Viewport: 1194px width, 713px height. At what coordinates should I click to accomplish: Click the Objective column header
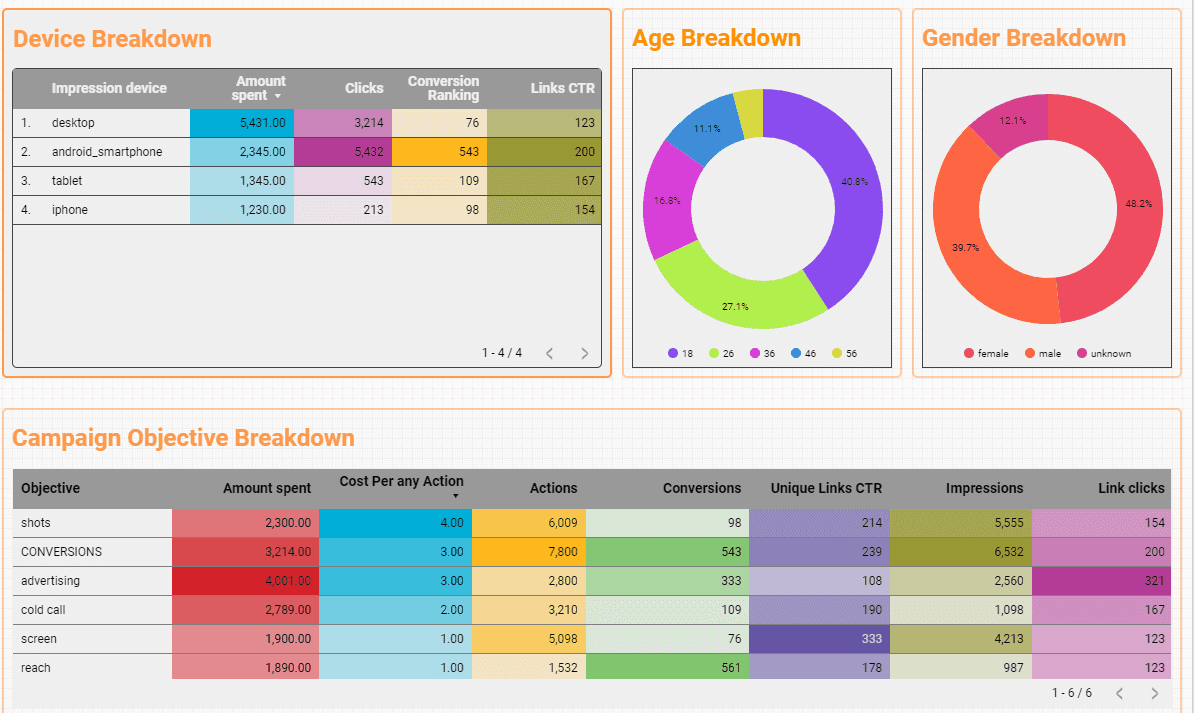click(50, 488)
